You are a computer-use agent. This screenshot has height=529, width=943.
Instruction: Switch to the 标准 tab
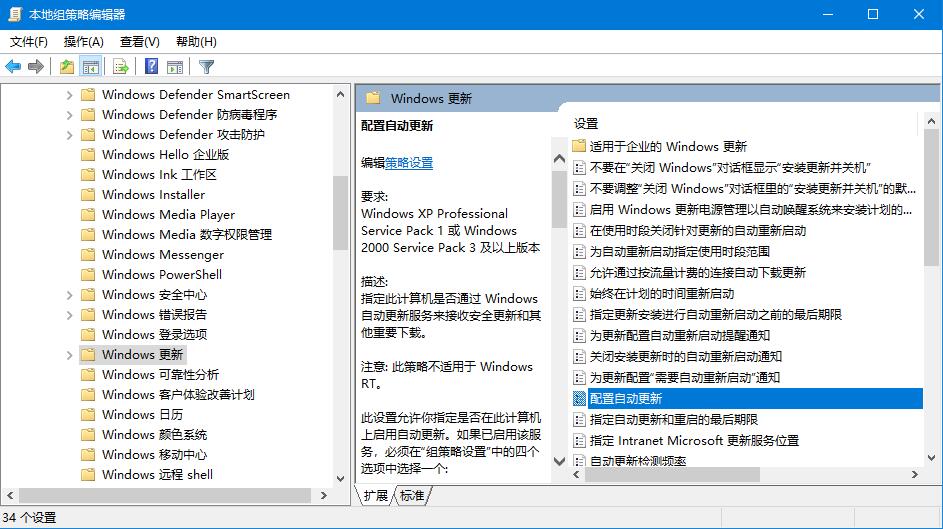pos(412,496)
